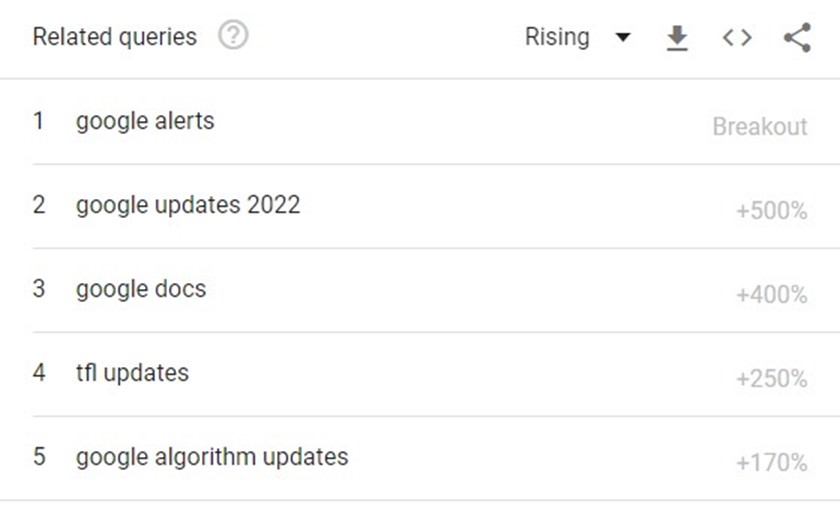
Task: Share the related queries widget
Action: tap(798, 38)
